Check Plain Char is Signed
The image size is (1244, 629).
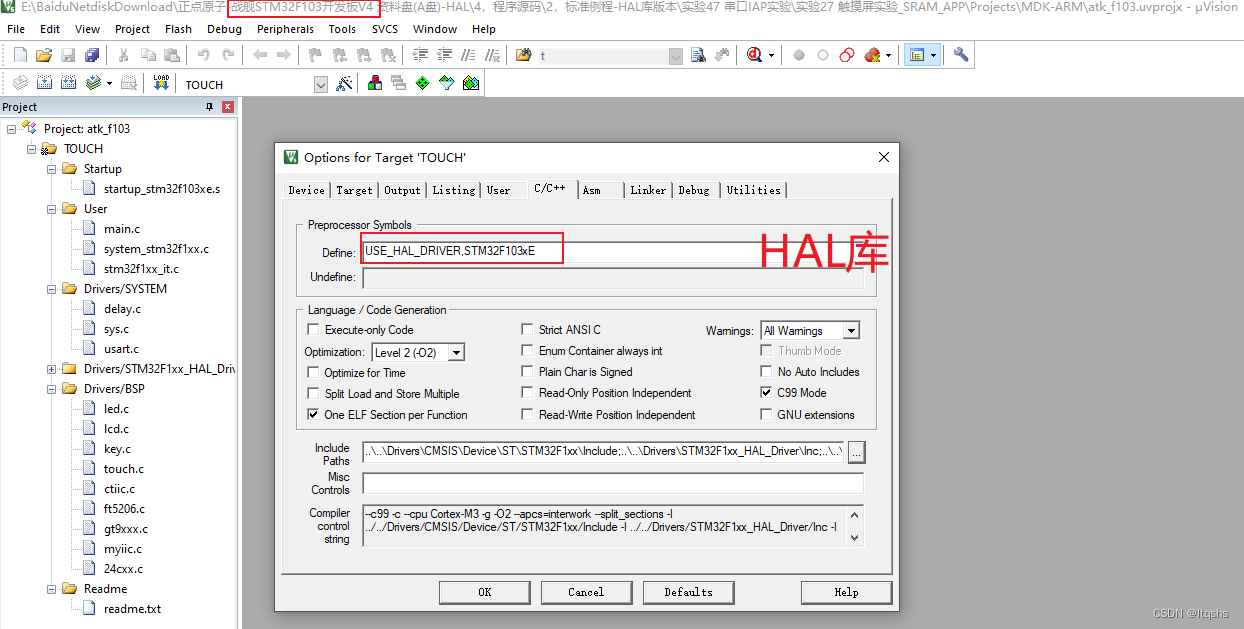(527, 372)
